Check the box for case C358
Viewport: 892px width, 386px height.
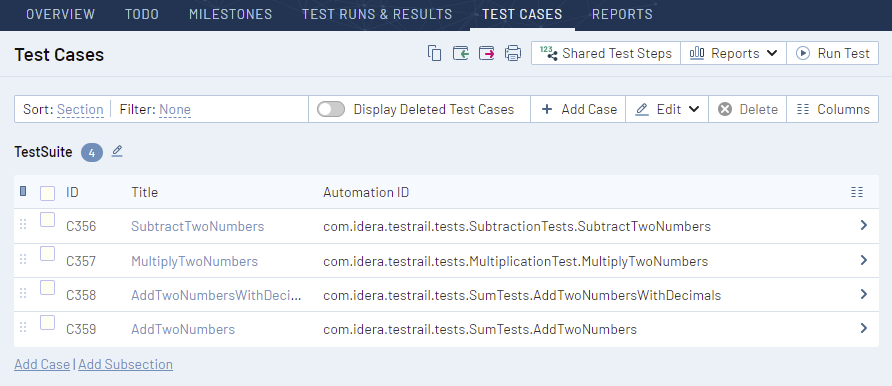coord(47,288)
